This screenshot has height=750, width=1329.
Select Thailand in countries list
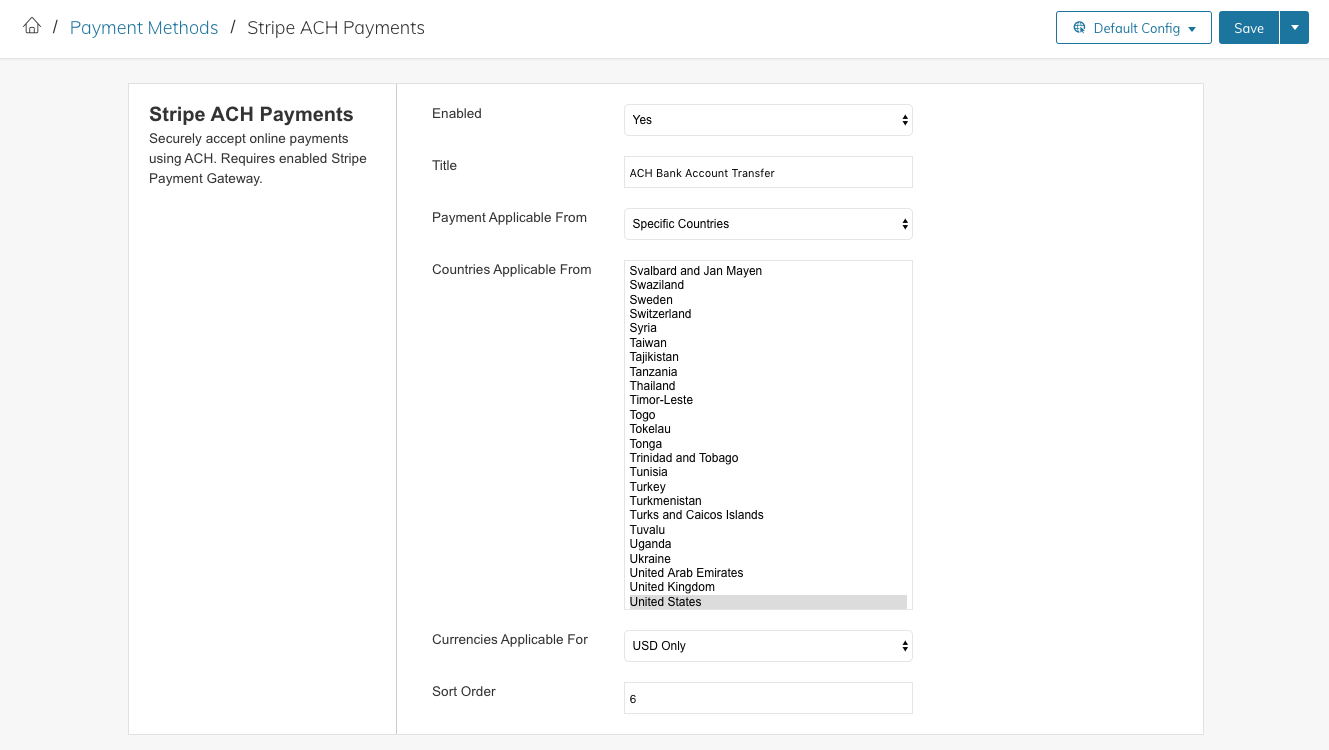point(766,386)
